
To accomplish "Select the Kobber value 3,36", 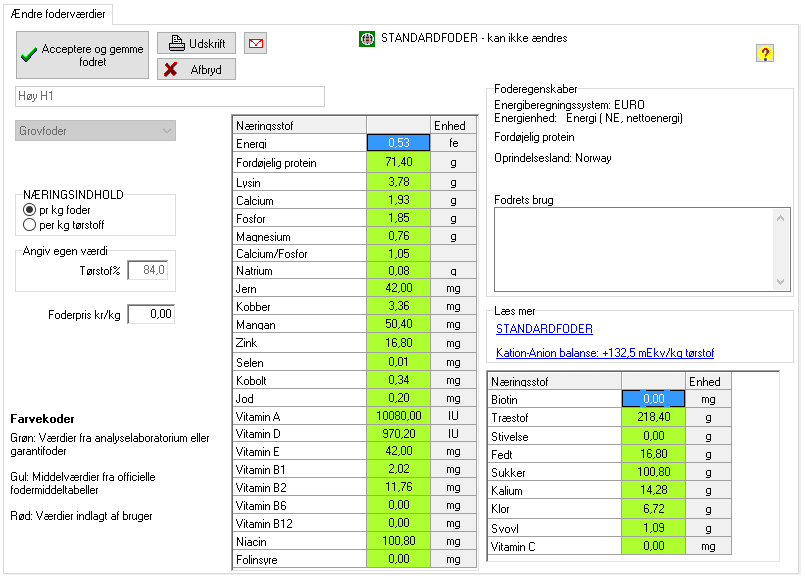I will (398, 306).
